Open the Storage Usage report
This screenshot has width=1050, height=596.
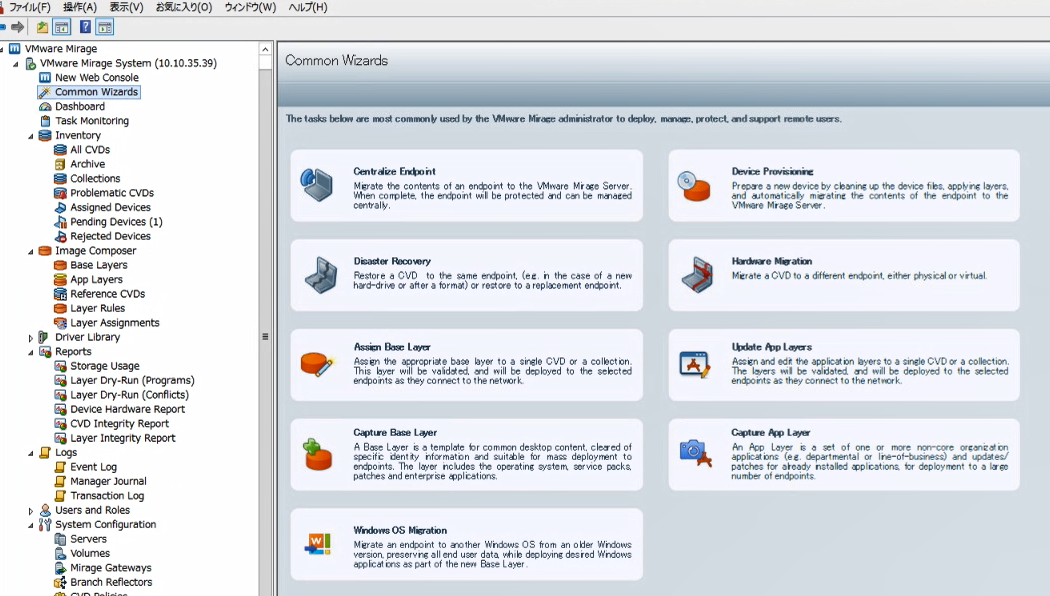(104, 366)
